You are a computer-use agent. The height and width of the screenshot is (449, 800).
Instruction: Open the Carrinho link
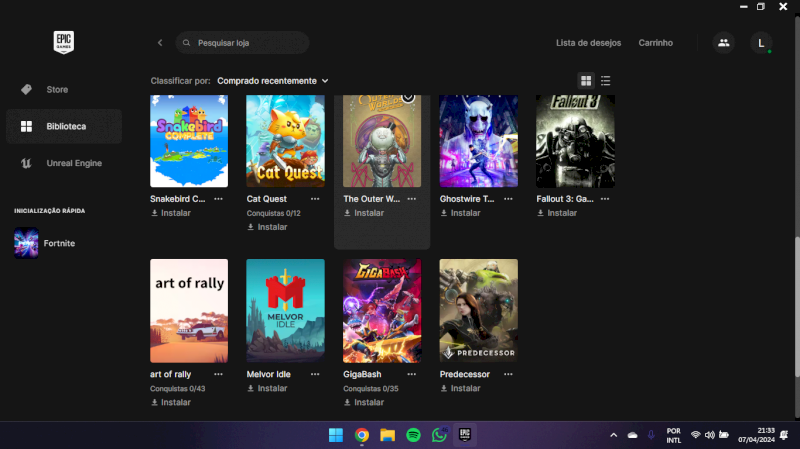click(655, 43)
